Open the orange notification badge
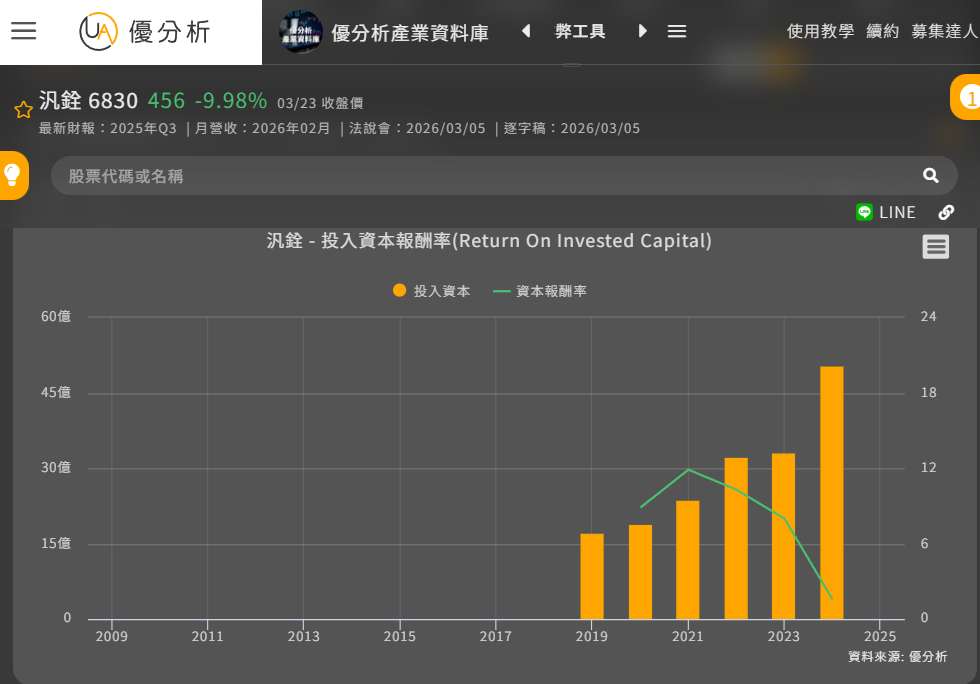The width and height of the screenshot is (980, 684). tap(967, 97)
